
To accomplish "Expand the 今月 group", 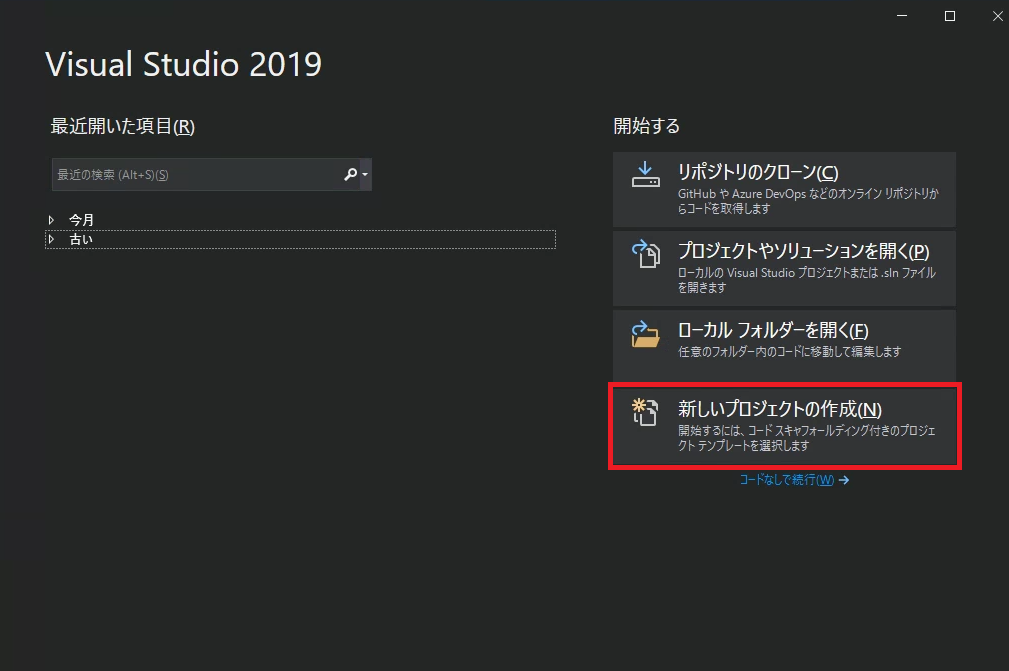I will (x=51, y=220).
